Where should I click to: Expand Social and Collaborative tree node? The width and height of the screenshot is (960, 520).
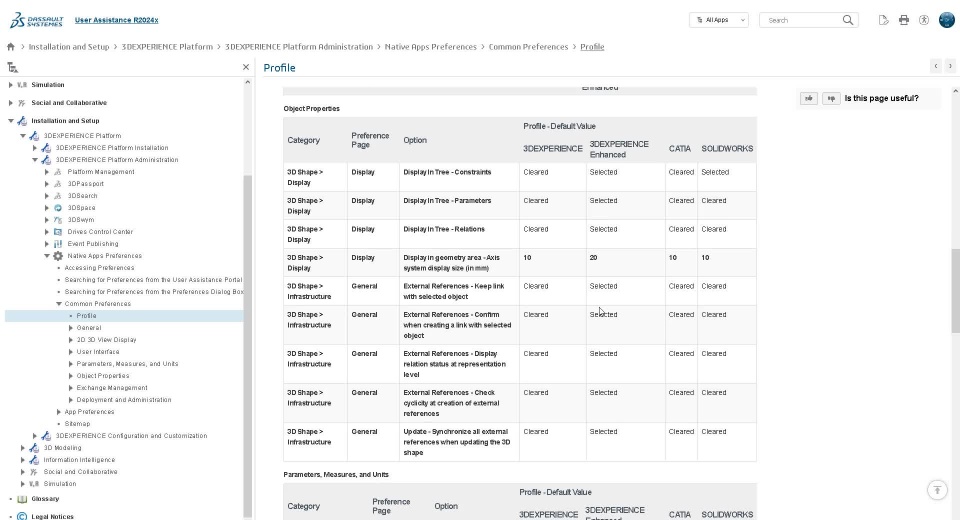click(x=10, y=103)
